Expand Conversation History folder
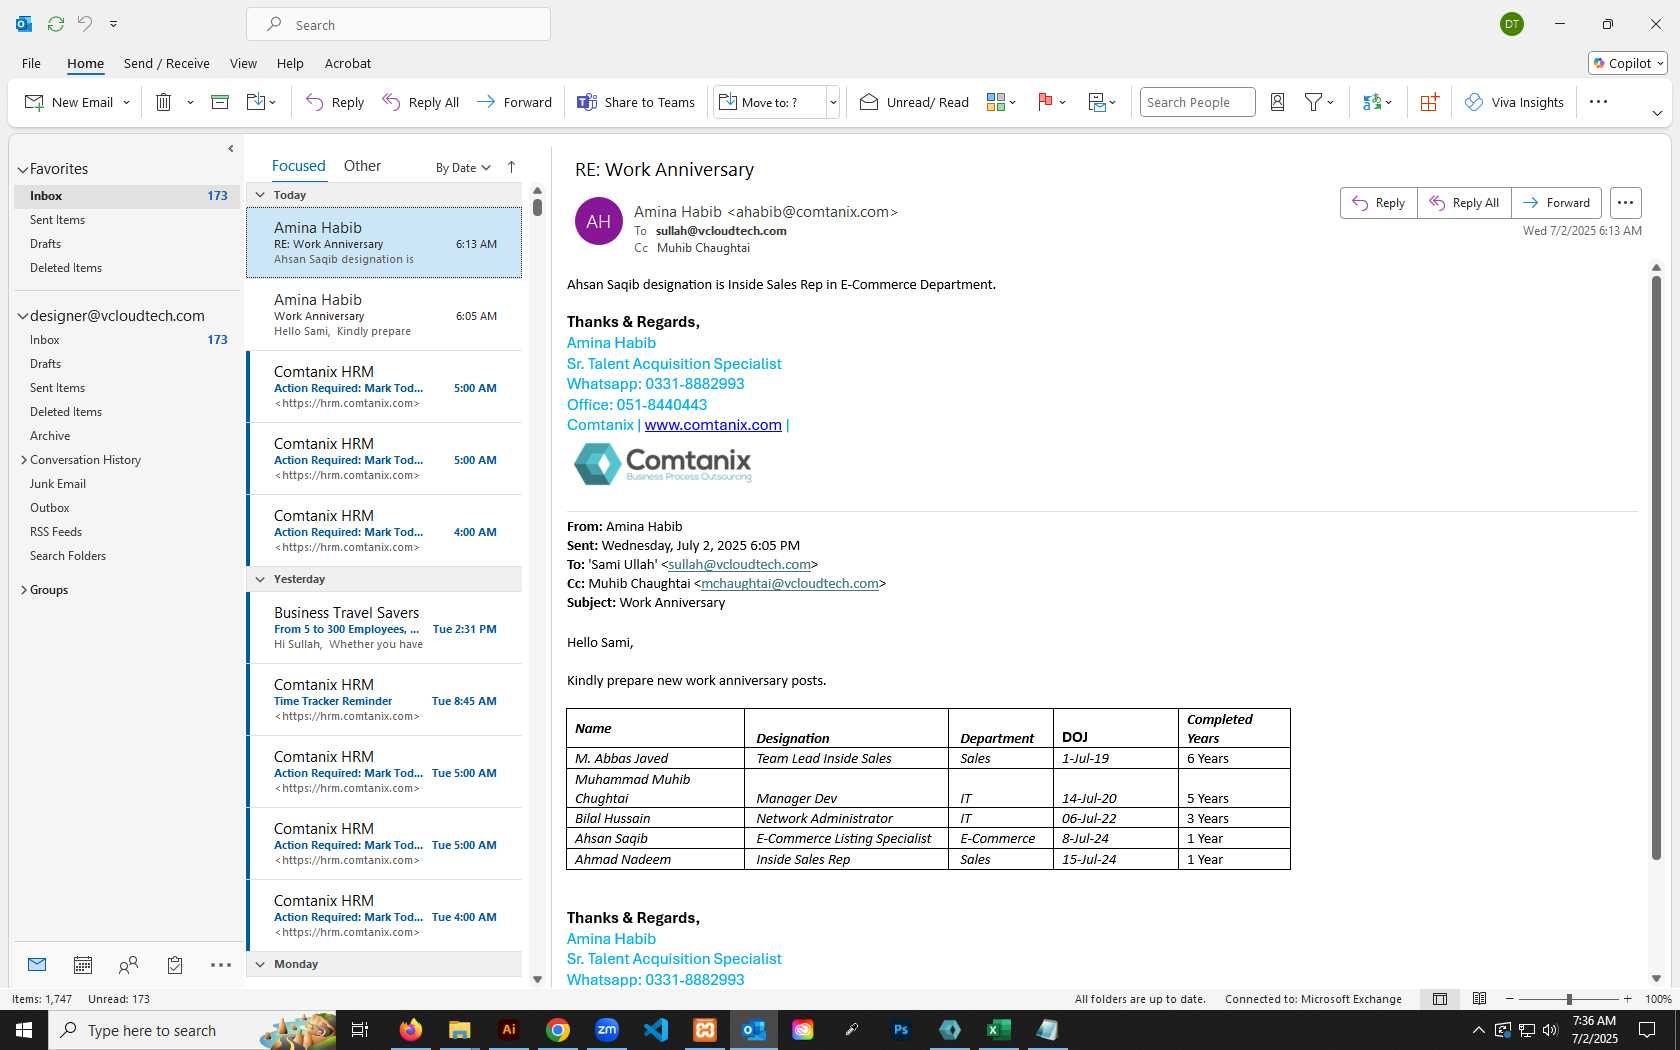Image resolution: width=1680 pixels, height=1050 pixels. pos(24,460)
